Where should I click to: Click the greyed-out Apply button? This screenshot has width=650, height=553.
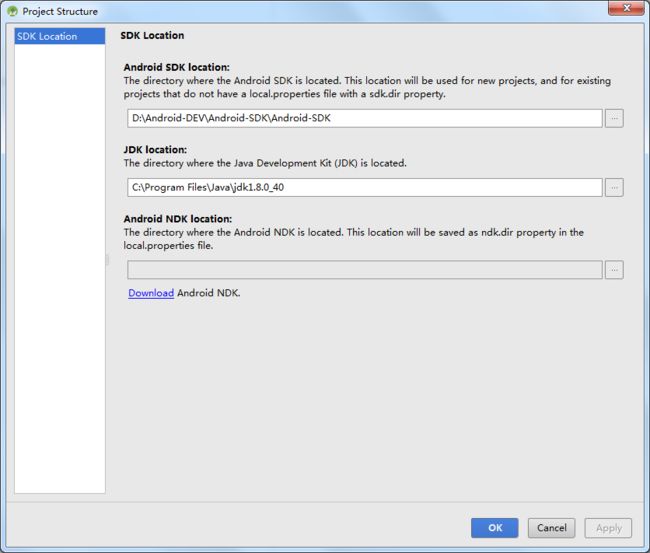(x=608, y=528)
